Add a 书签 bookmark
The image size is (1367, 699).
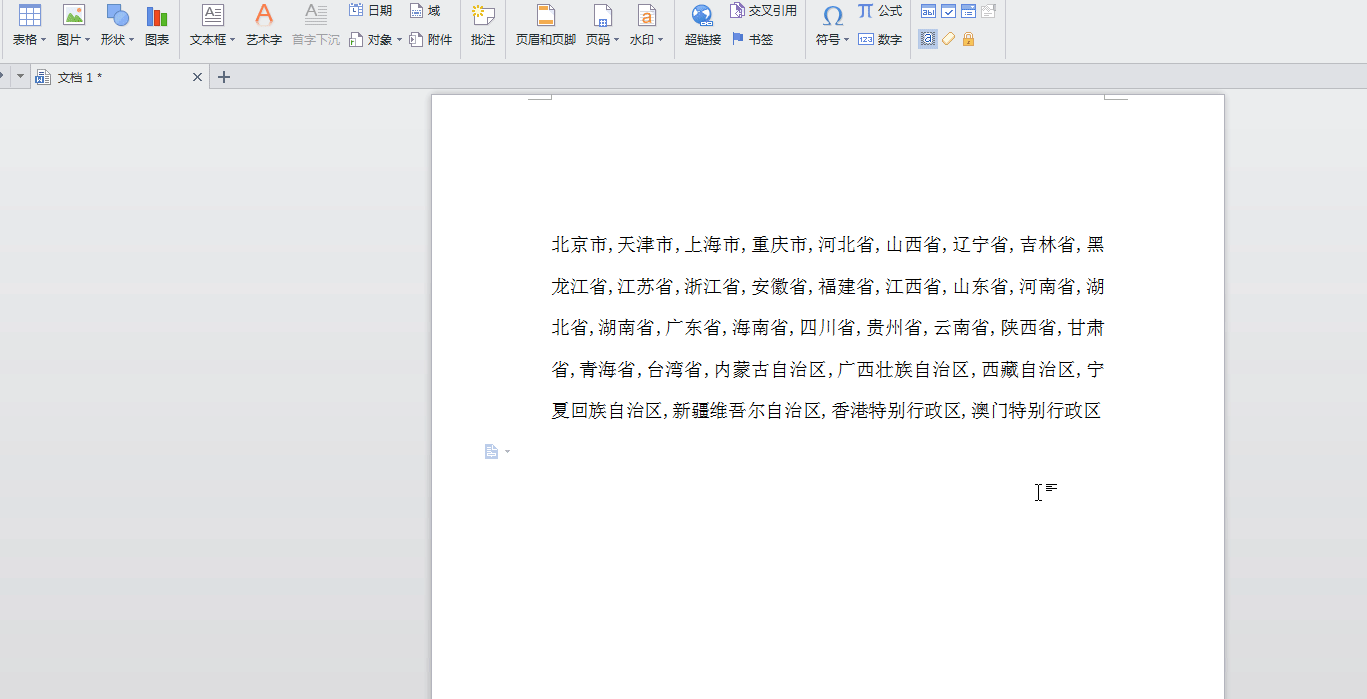(x=752, y=40)
